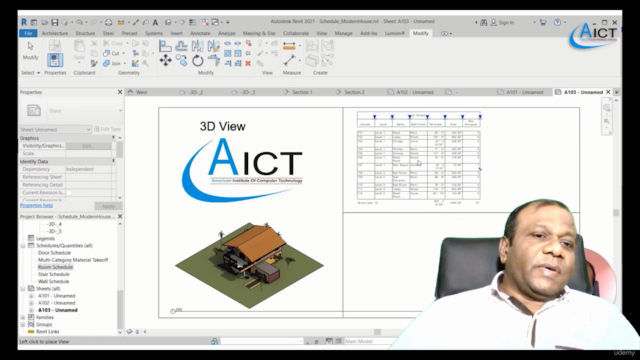This screenshot has height=360, width=640.
Task: Expand the Groups tree node
Action: (23, 324)
